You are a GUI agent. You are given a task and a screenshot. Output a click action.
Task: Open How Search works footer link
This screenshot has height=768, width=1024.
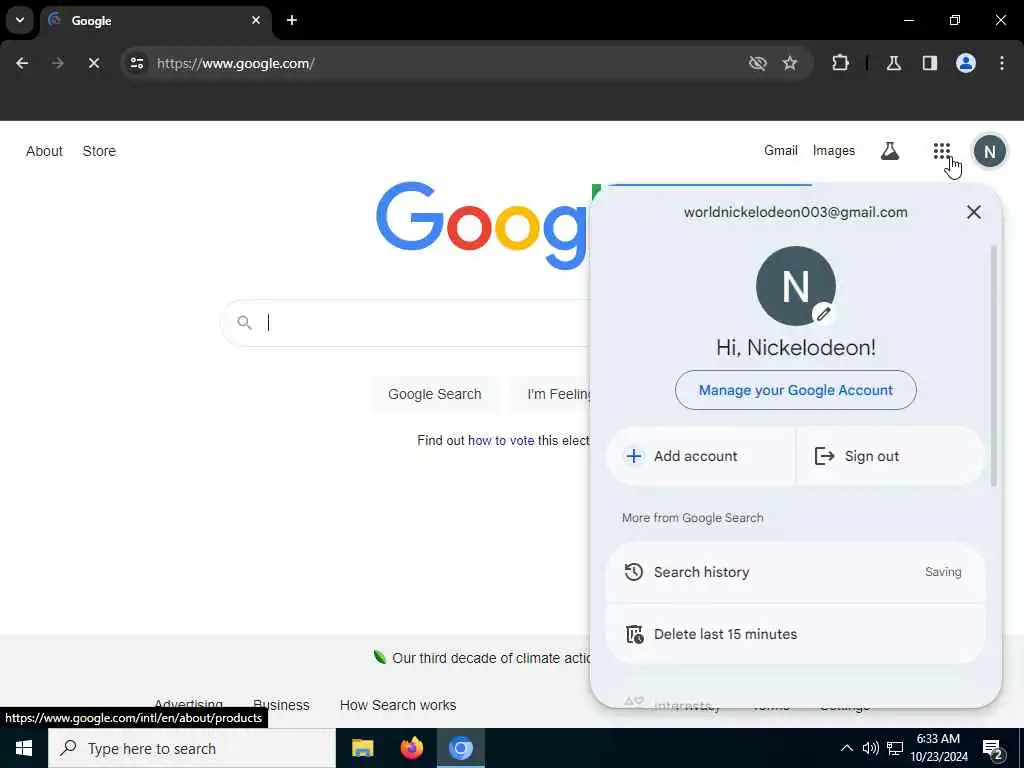[x=398, y=705]
